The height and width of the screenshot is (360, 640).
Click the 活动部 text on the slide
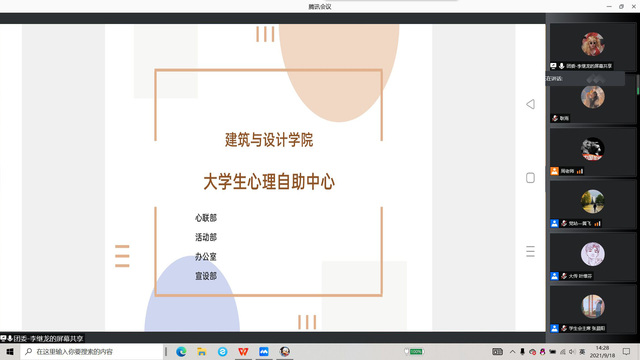click(x=206, y=237)
